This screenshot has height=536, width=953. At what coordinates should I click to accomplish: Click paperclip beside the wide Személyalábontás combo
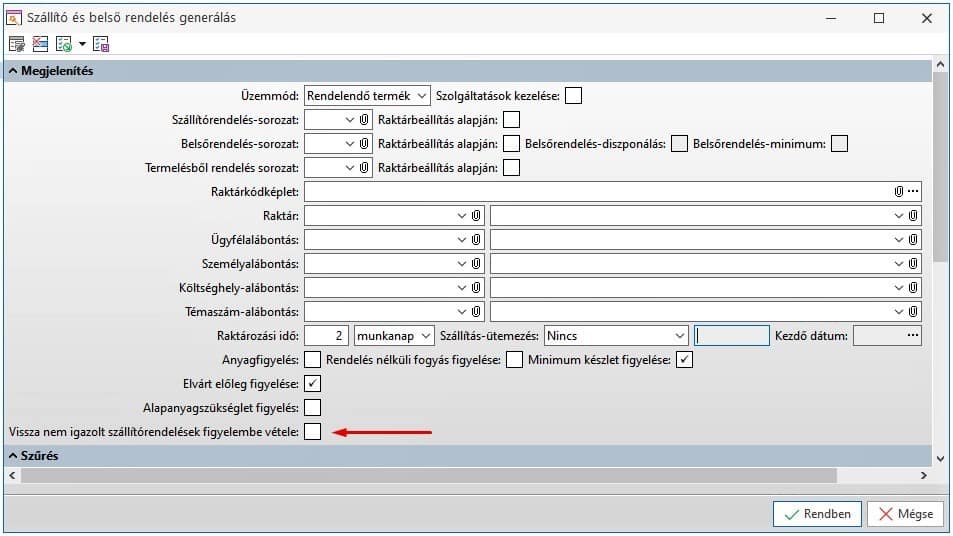click(913, 264)
